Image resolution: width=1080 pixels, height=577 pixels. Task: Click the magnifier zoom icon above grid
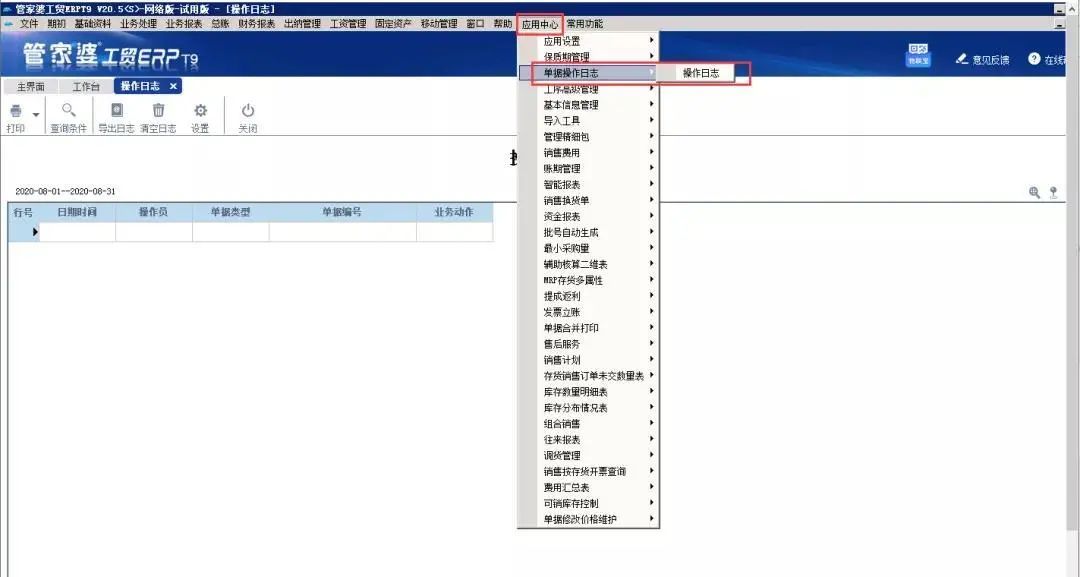pyautogui.click(x=1035, y=192)
